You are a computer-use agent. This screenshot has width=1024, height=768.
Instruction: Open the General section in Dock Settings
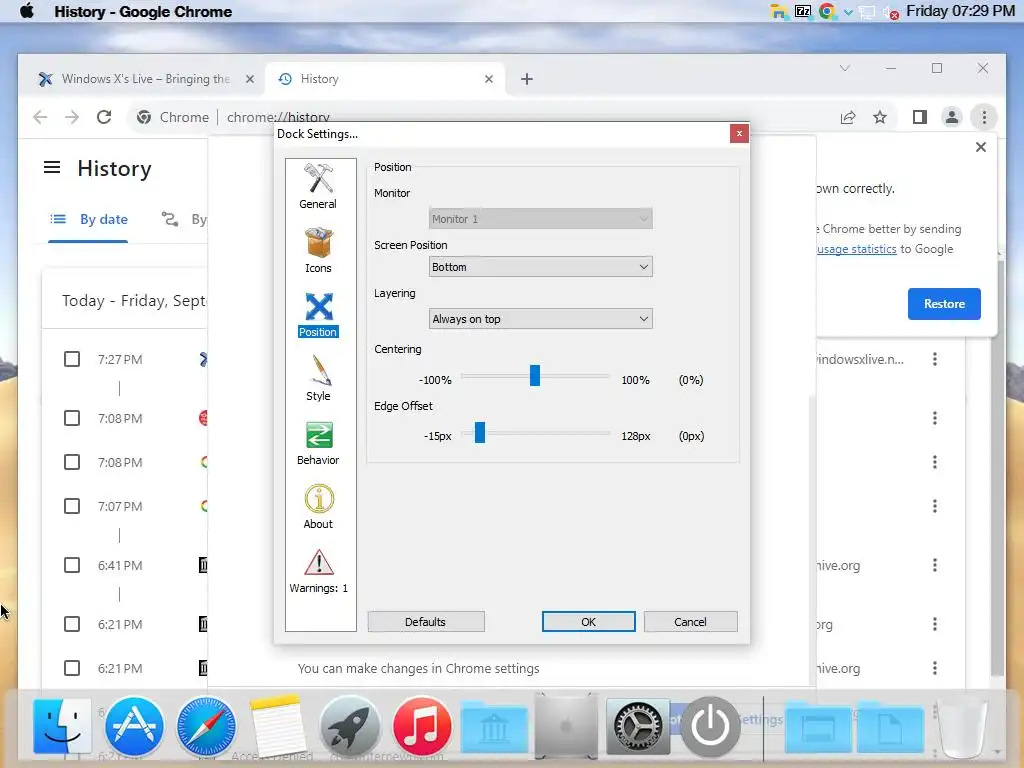point(318,186)
